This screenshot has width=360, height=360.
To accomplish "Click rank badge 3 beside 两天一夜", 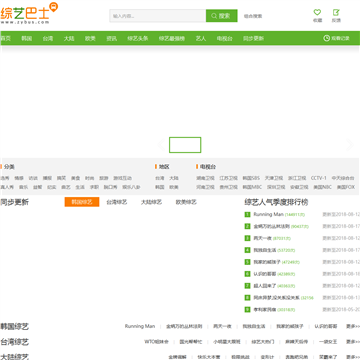I will click(x=247, y=238).
